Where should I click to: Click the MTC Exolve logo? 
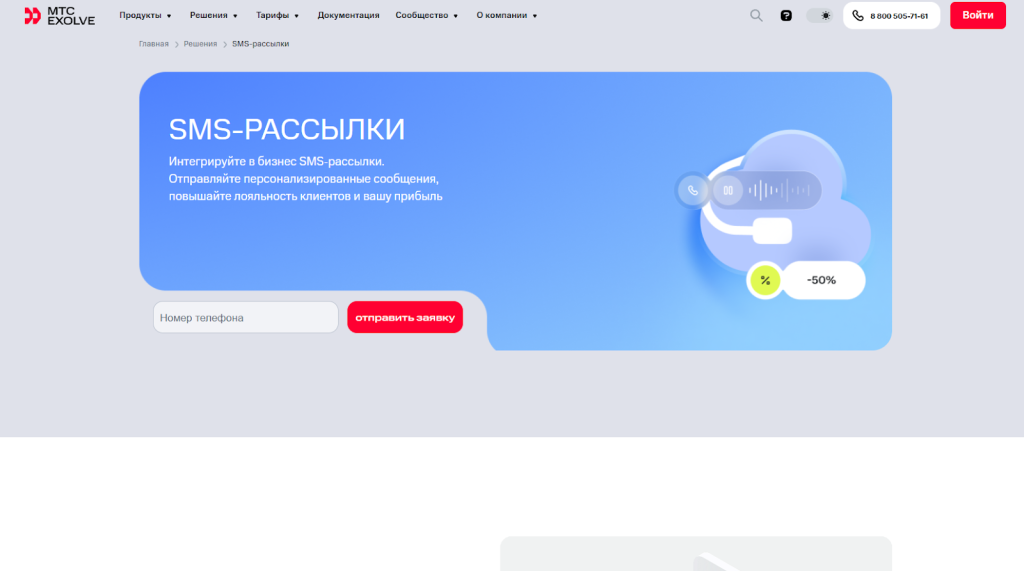pyautogui.click(x=59, y=16)
